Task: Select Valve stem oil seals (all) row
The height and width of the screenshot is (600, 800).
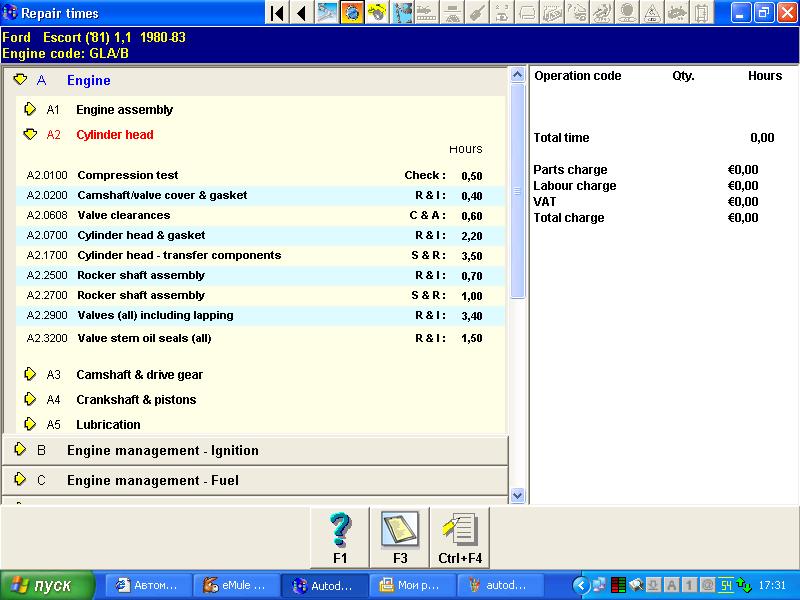Action: (260, 338)
